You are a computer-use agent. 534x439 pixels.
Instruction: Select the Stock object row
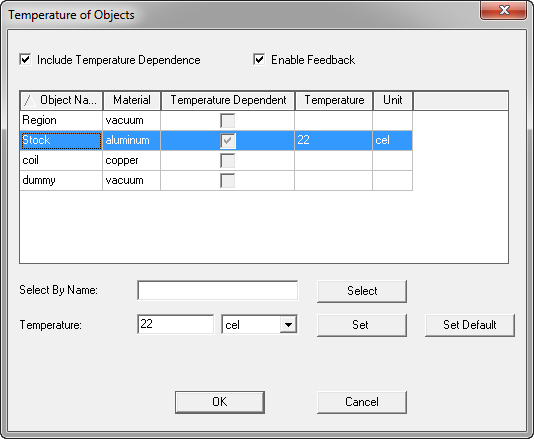[216, 140]
